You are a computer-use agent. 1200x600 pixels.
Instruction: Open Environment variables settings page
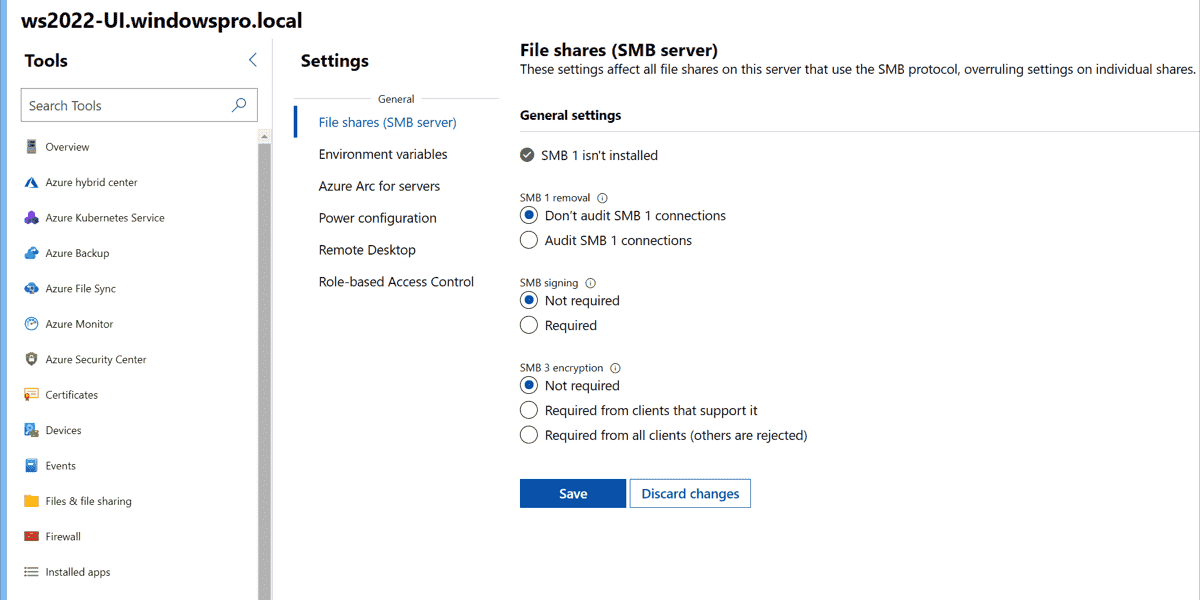tap(383, 155)
